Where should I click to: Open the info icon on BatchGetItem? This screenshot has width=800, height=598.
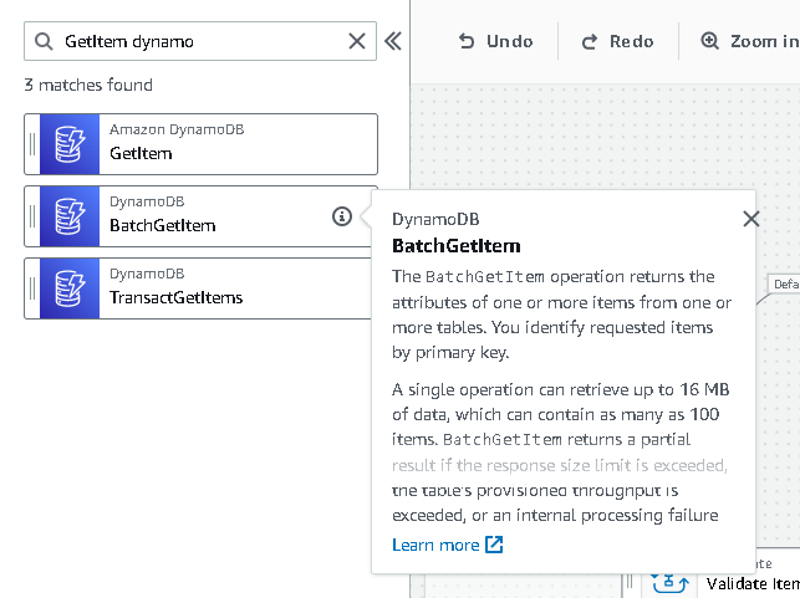342,216
